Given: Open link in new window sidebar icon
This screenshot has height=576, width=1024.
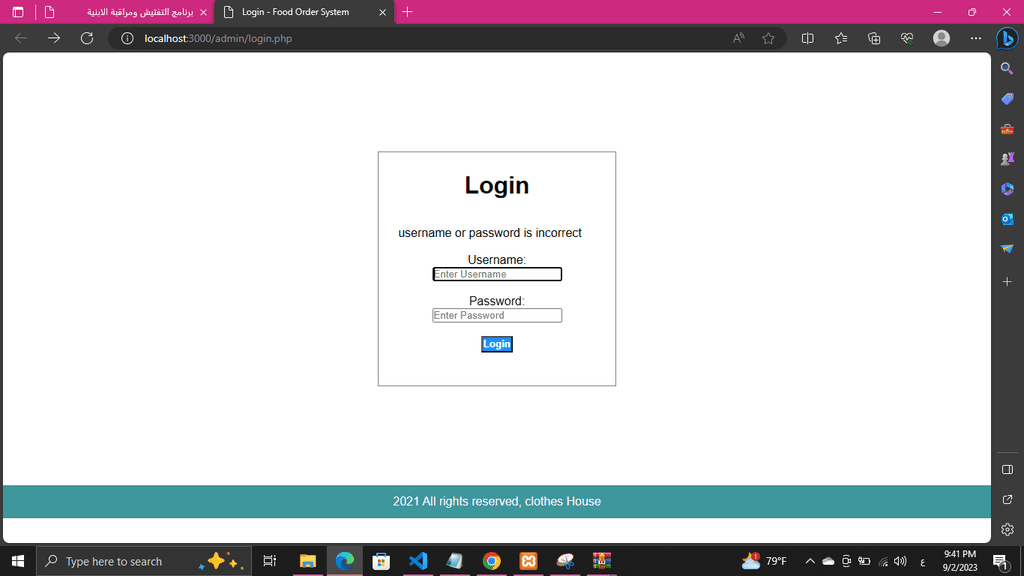Looking at the screenshot, I should pyautogui.click(x=1008, y=500).
